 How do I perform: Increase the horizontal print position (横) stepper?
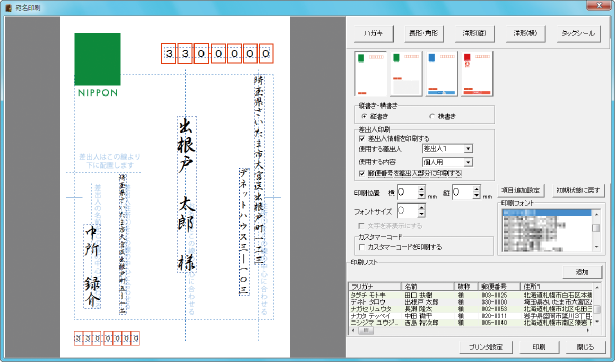[421, 189]
